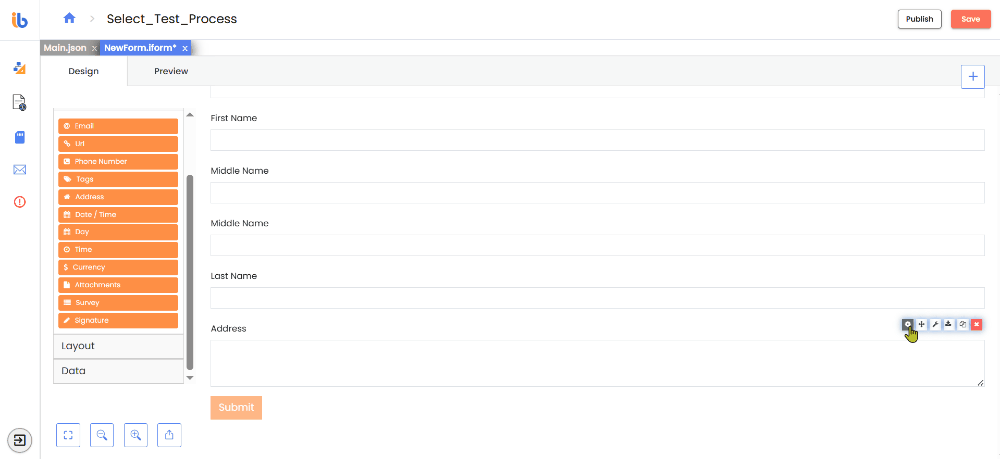
Task: Expand the Layout section
Action: point(119,346)
